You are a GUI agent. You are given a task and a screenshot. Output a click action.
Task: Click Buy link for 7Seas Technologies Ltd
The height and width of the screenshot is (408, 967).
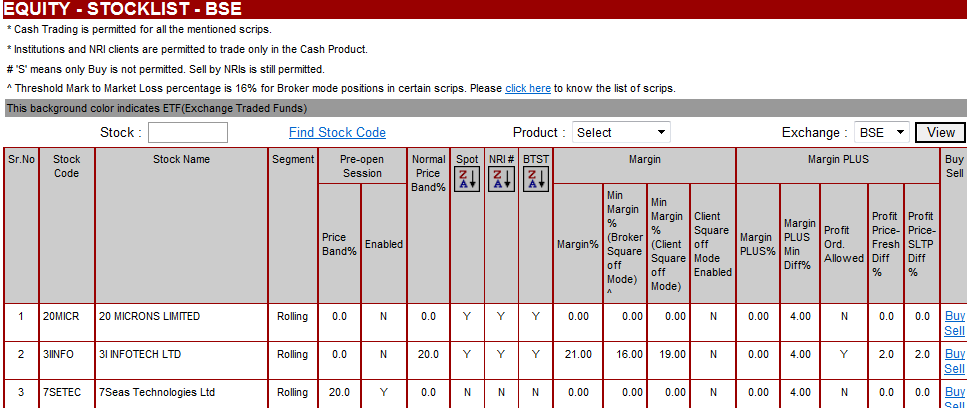(x=954, y=392)
